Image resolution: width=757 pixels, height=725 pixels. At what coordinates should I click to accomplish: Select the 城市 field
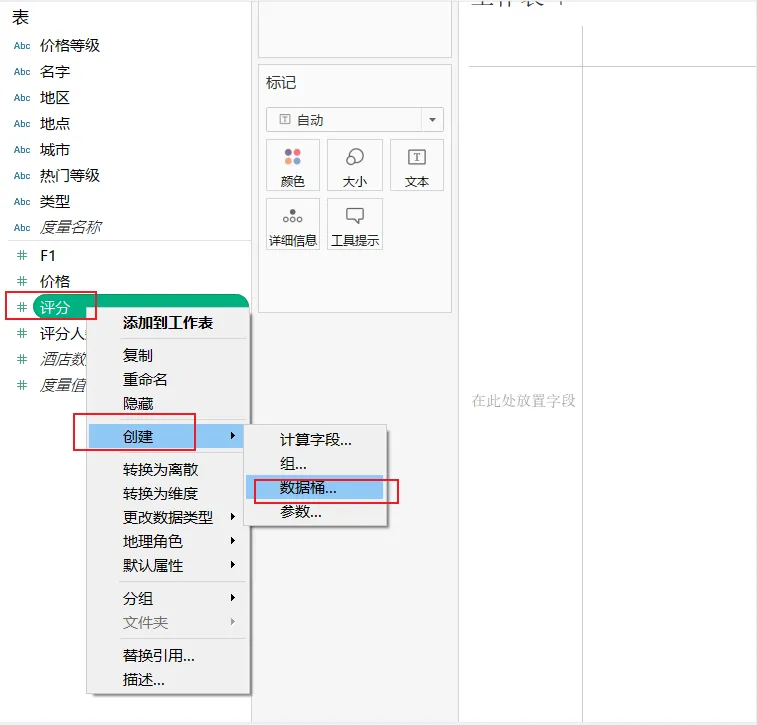point(55,150)
